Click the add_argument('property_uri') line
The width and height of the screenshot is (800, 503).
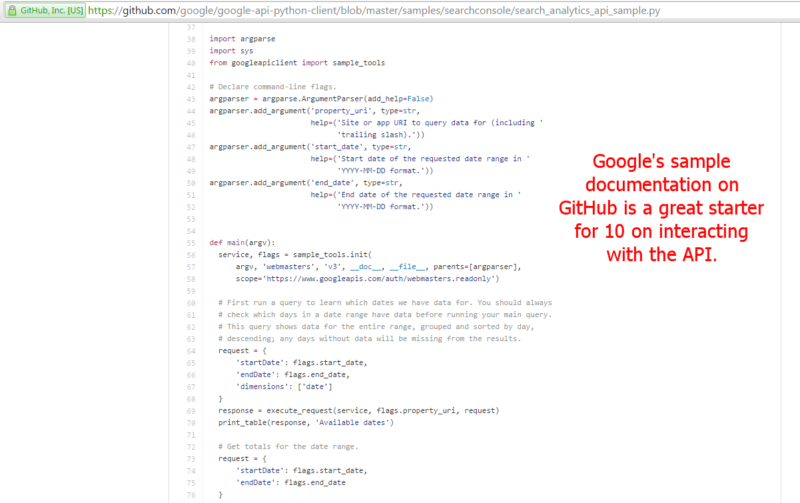pyautogui.click(x=314, y=111)
